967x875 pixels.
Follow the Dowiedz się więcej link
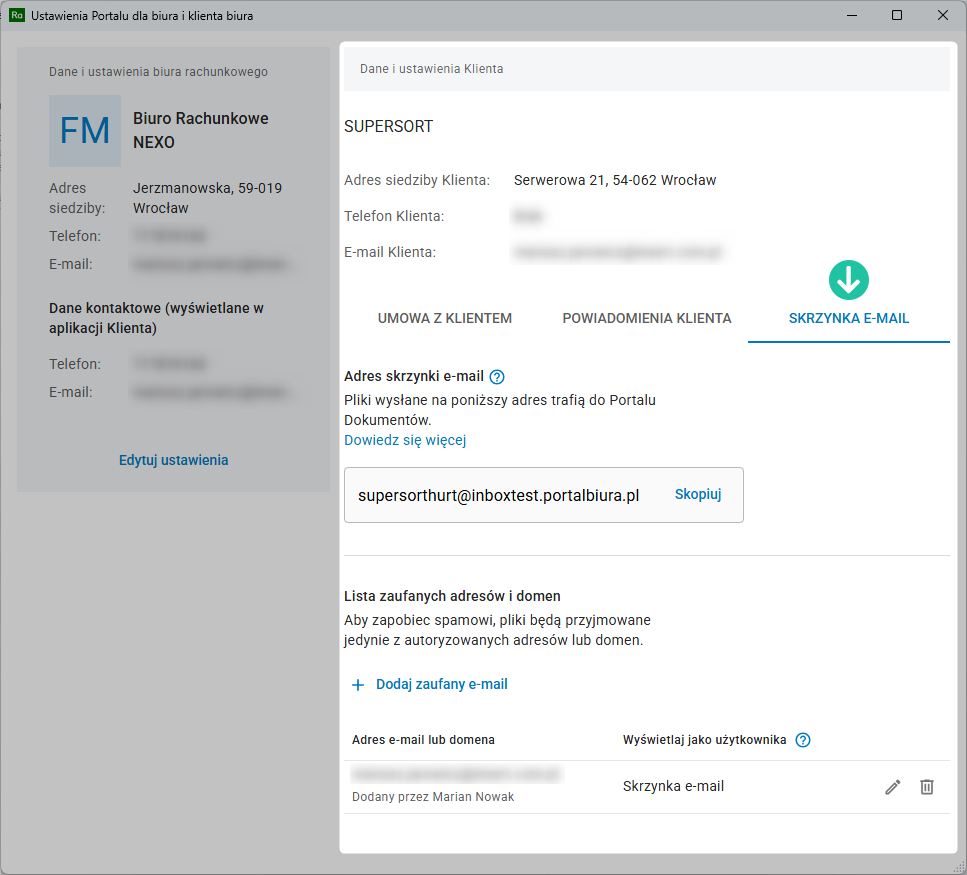[405, 440]
